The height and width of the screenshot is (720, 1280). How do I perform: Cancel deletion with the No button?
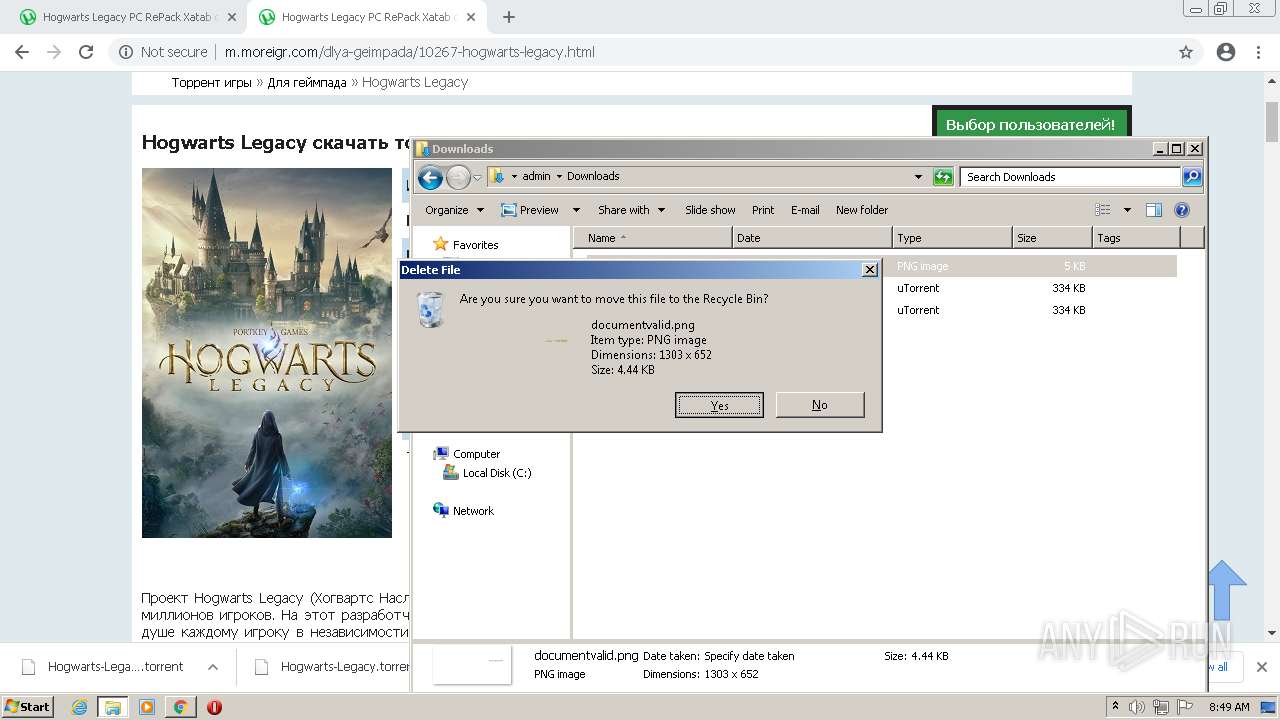pyautogui.click(x=819, y=405)
